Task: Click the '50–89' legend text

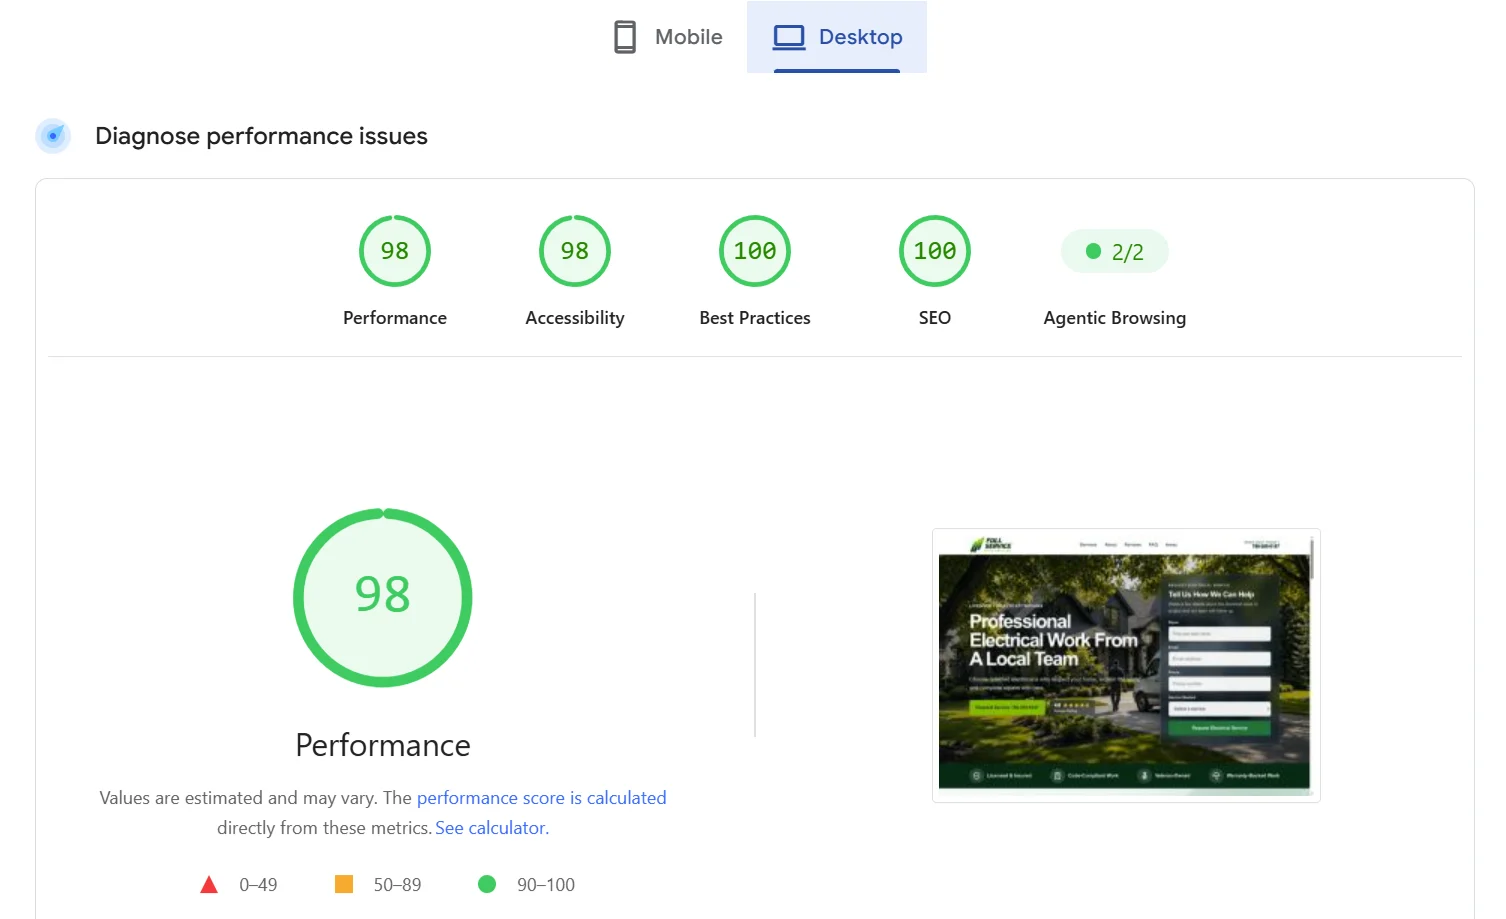Action: (x=397, y=885)
